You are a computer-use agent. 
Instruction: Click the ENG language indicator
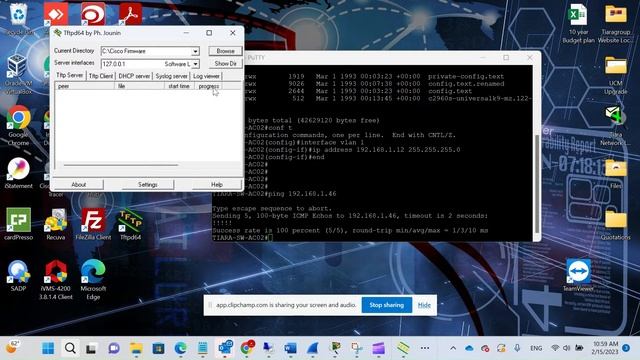[536, 348]
